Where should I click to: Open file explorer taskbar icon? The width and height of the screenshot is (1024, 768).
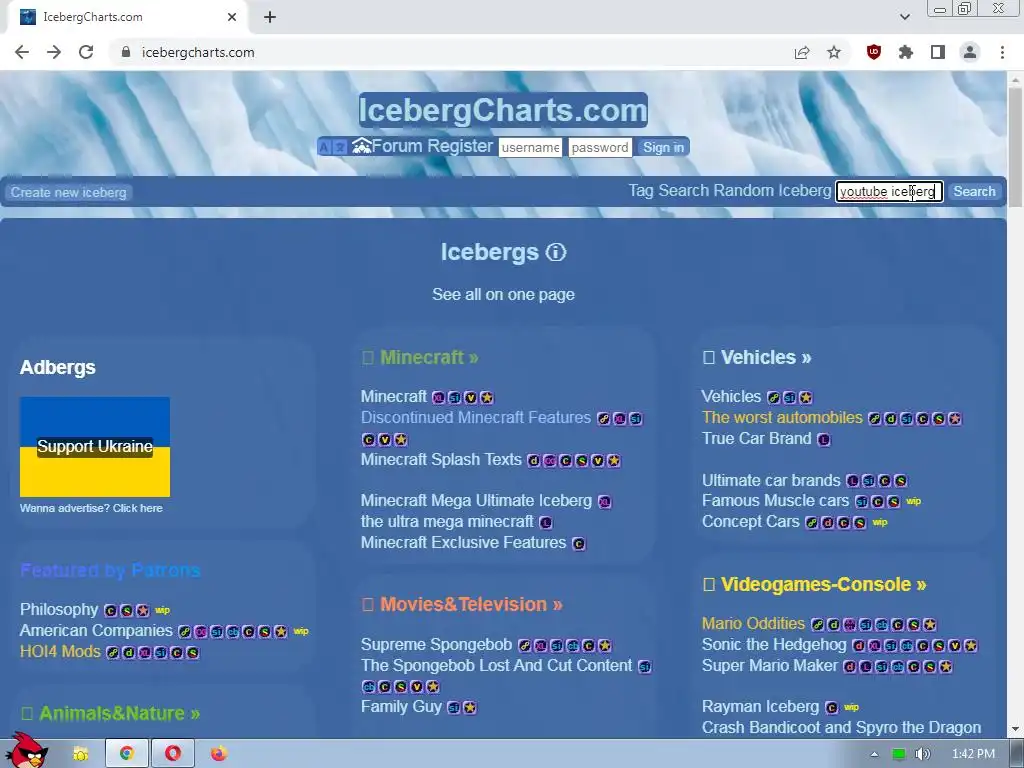[81, 754]
